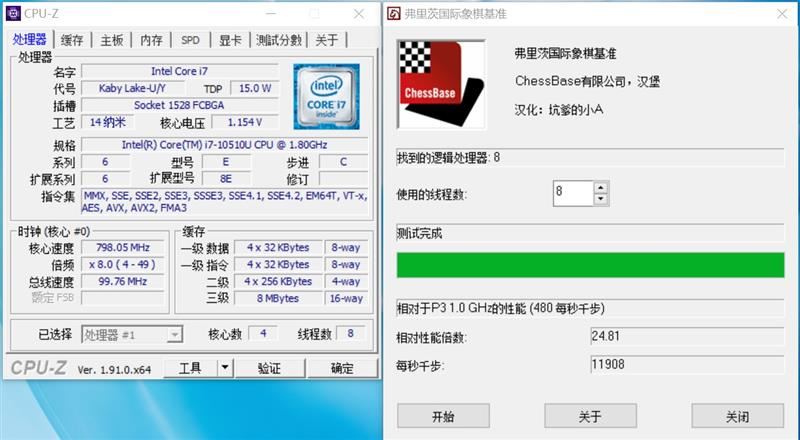Click the 确定 button in CPU-Z

342,368
